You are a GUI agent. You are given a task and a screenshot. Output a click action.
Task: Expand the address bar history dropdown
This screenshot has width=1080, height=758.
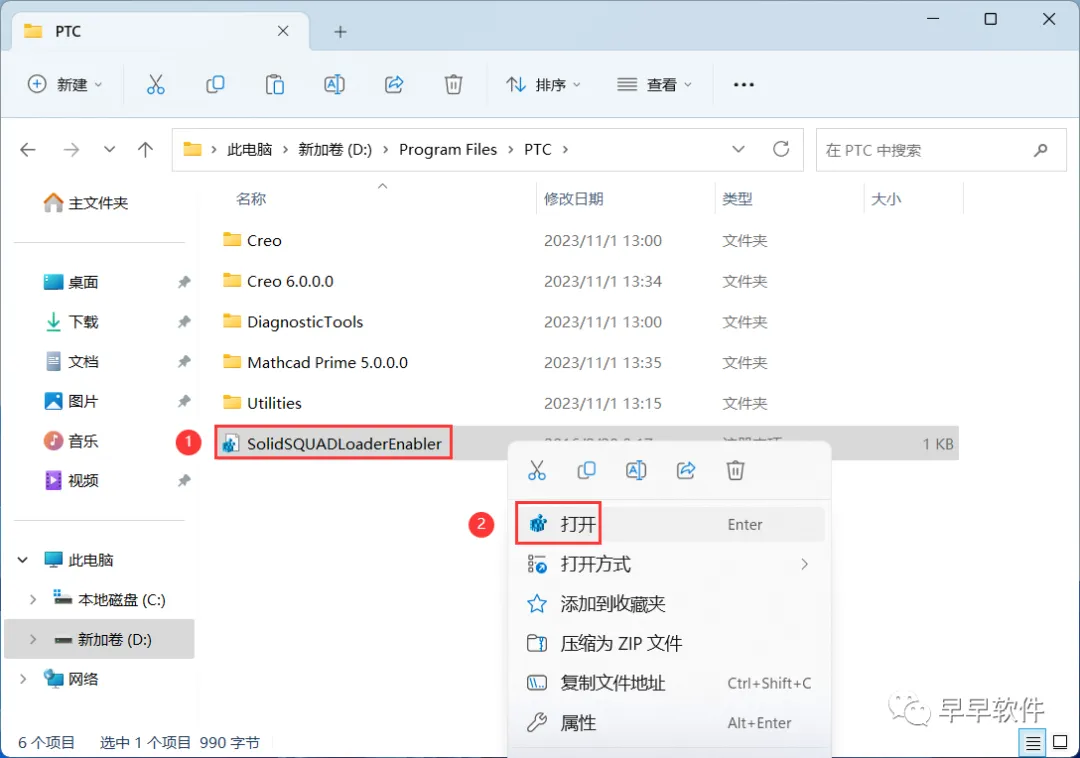[x=738, y=149]
